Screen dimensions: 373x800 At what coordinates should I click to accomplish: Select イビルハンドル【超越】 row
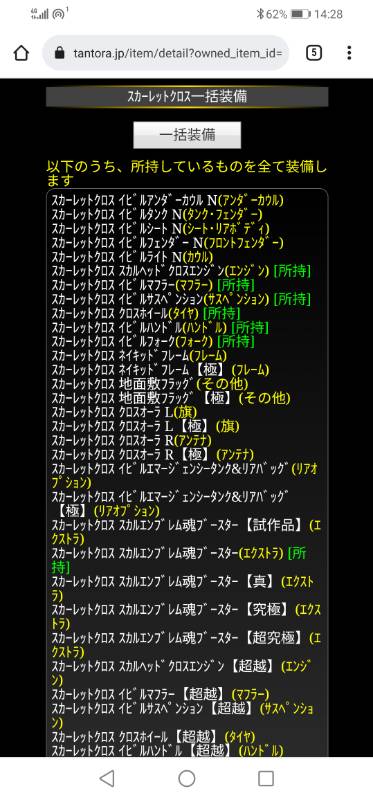tap(167, 750)
